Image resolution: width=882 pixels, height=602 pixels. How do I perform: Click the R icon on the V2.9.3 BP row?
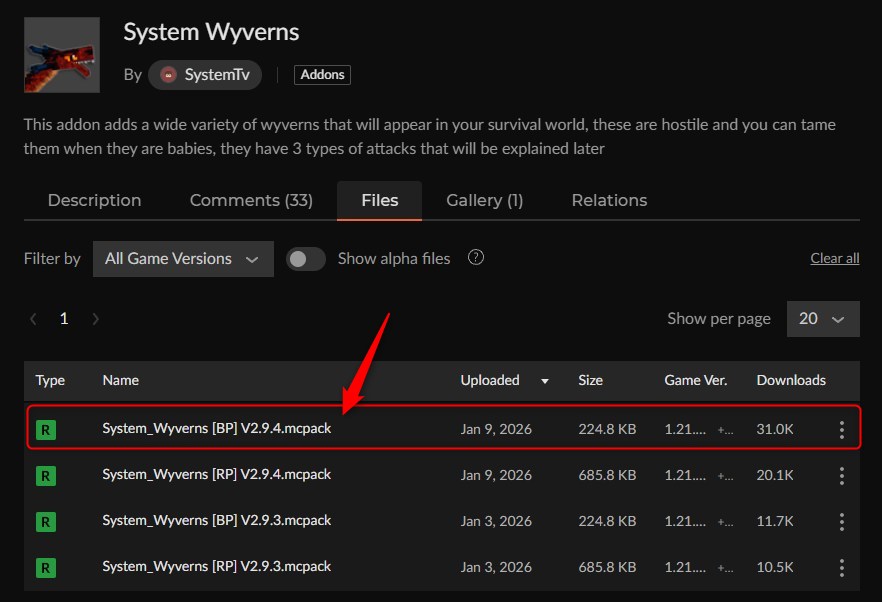pyautogui.click(x=45, y=521)
